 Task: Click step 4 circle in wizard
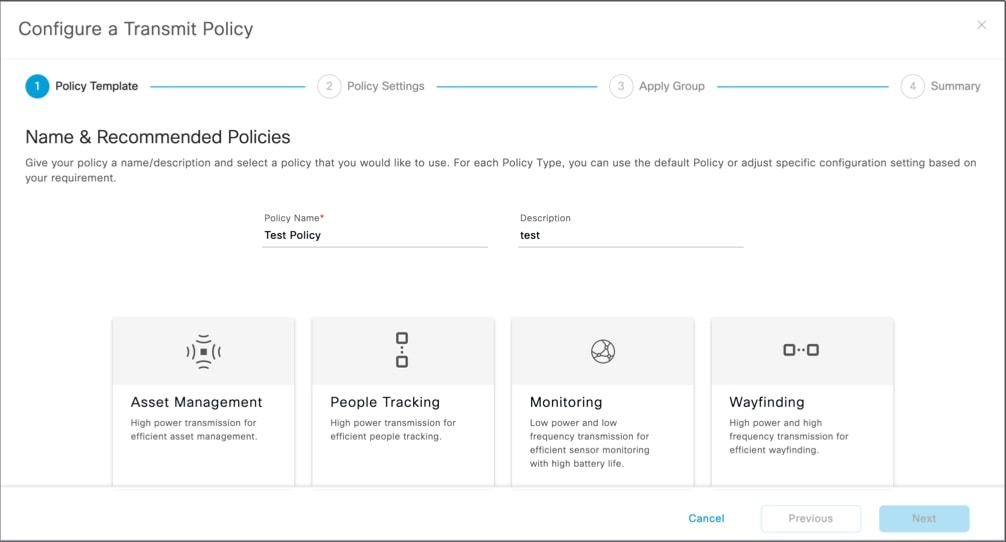pyautogui.click(x=912, y=86)
